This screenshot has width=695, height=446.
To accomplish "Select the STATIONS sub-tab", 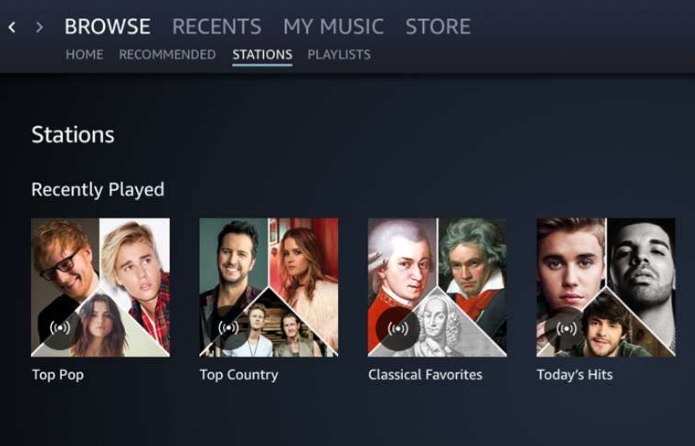I will [x=262, y=55].
